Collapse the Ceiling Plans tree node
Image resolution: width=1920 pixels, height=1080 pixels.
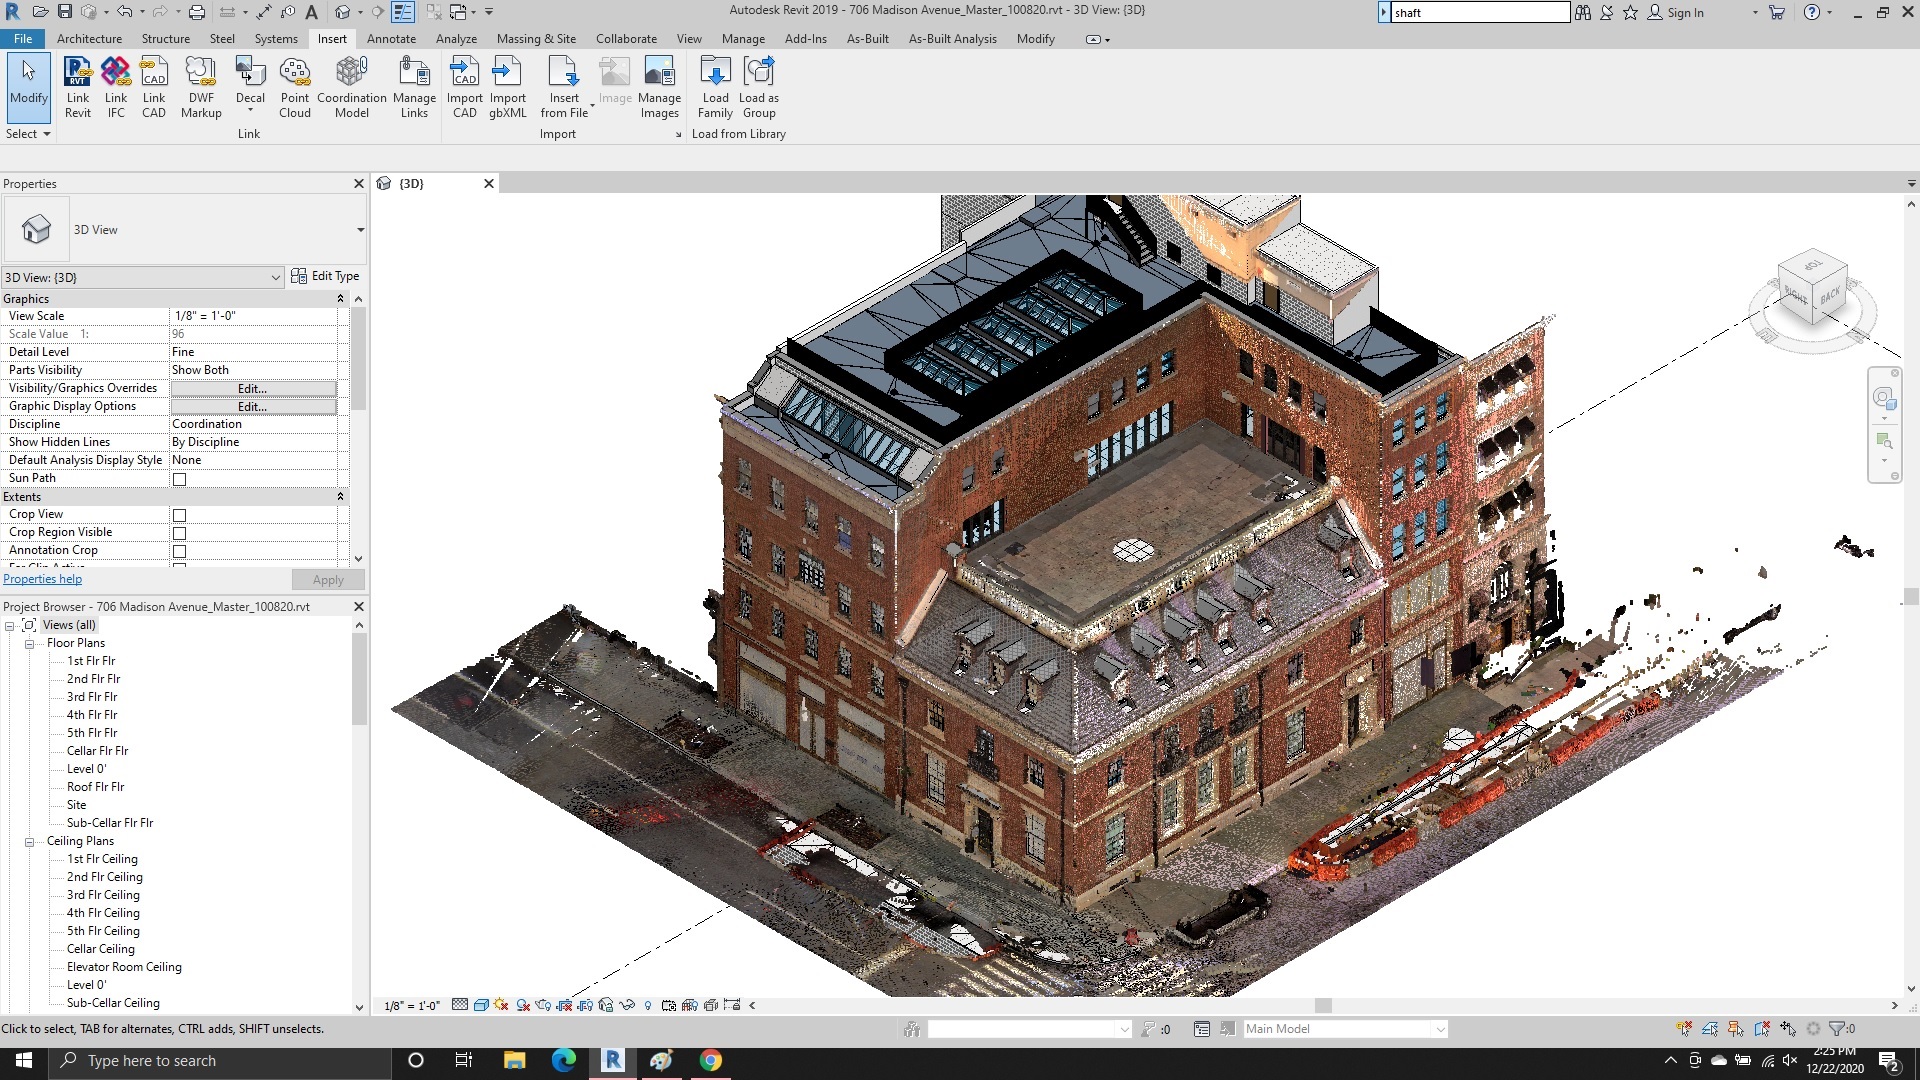pos(30,841)
